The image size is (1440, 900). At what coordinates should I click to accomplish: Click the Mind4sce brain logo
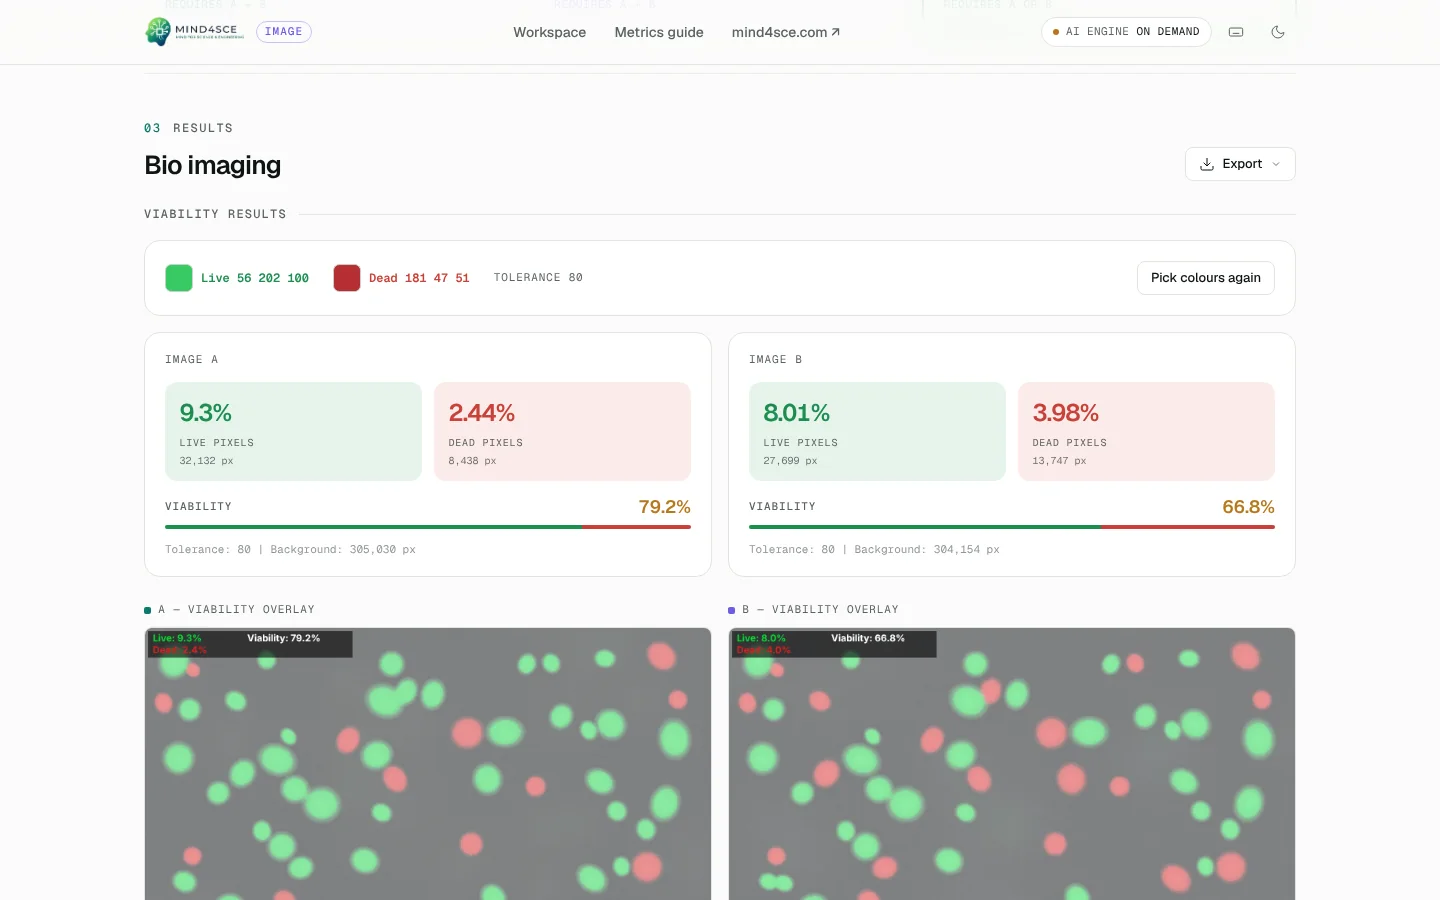pos(195,32)
